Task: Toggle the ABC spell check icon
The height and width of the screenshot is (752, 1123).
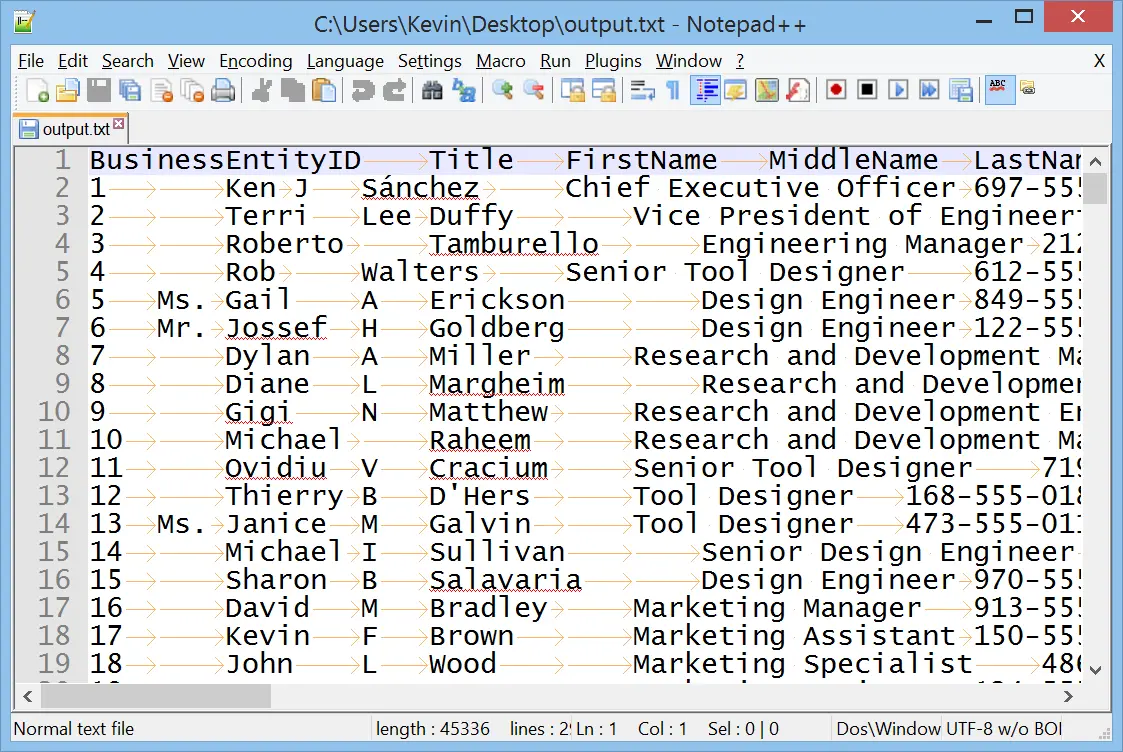Action: (1000, 90)
